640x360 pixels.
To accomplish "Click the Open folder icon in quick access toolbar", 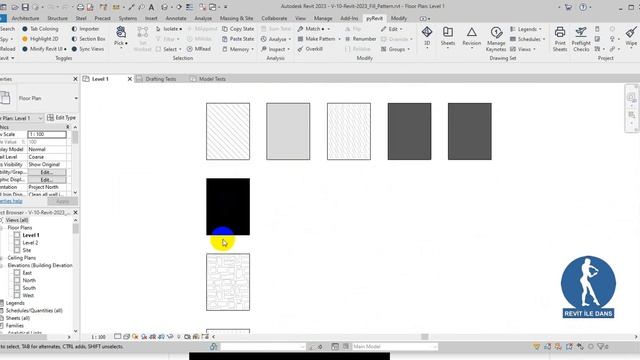I will point(14,7).
